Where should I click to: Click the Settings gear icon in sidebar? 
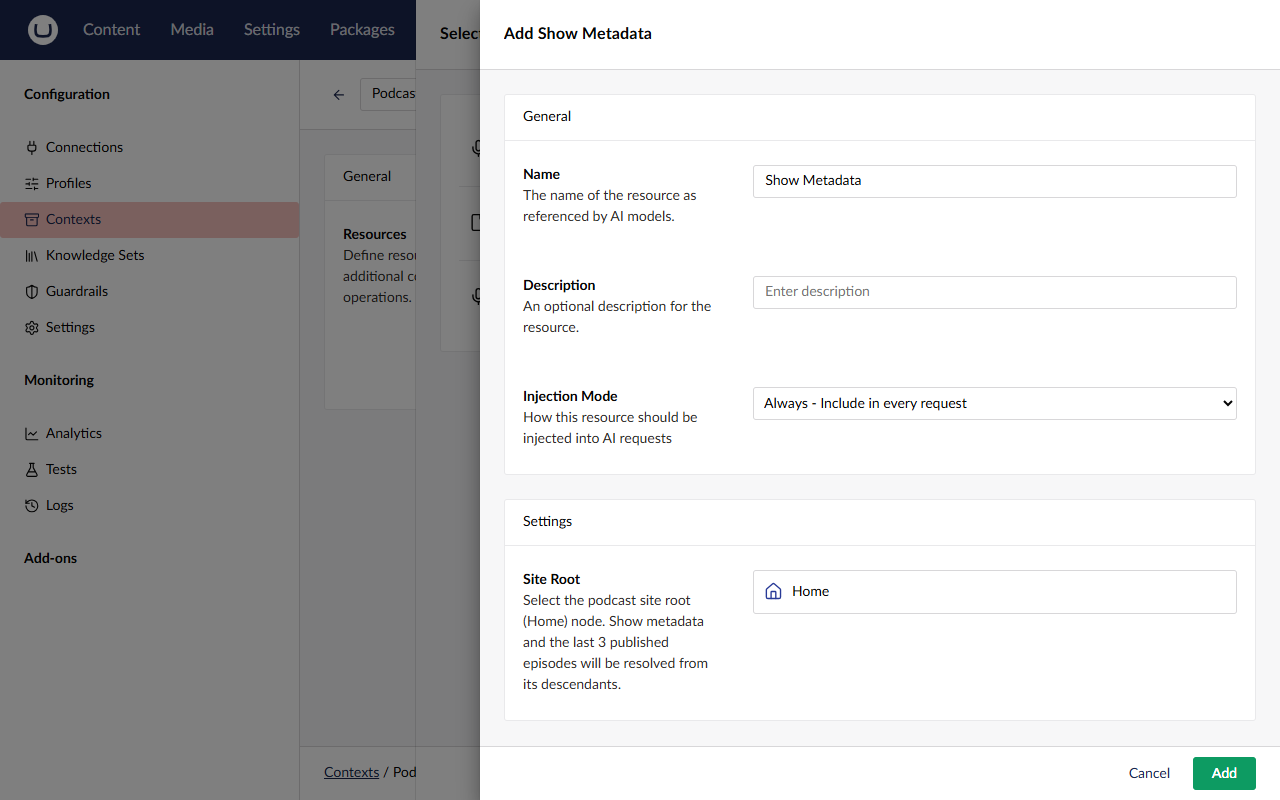pos(32,327)
